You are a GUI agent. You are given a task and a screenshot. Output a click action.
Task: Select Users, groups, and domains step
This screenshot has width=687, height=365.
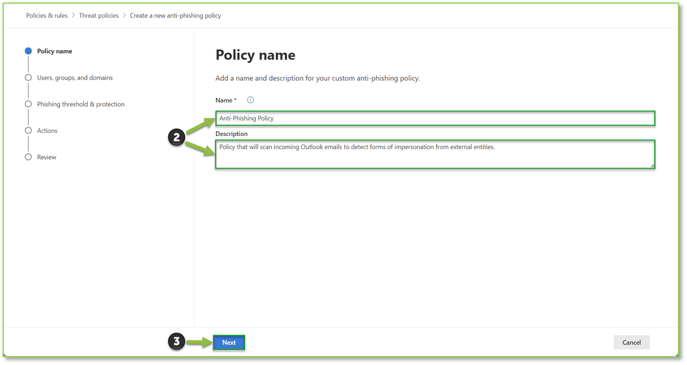tap(75, 78)
